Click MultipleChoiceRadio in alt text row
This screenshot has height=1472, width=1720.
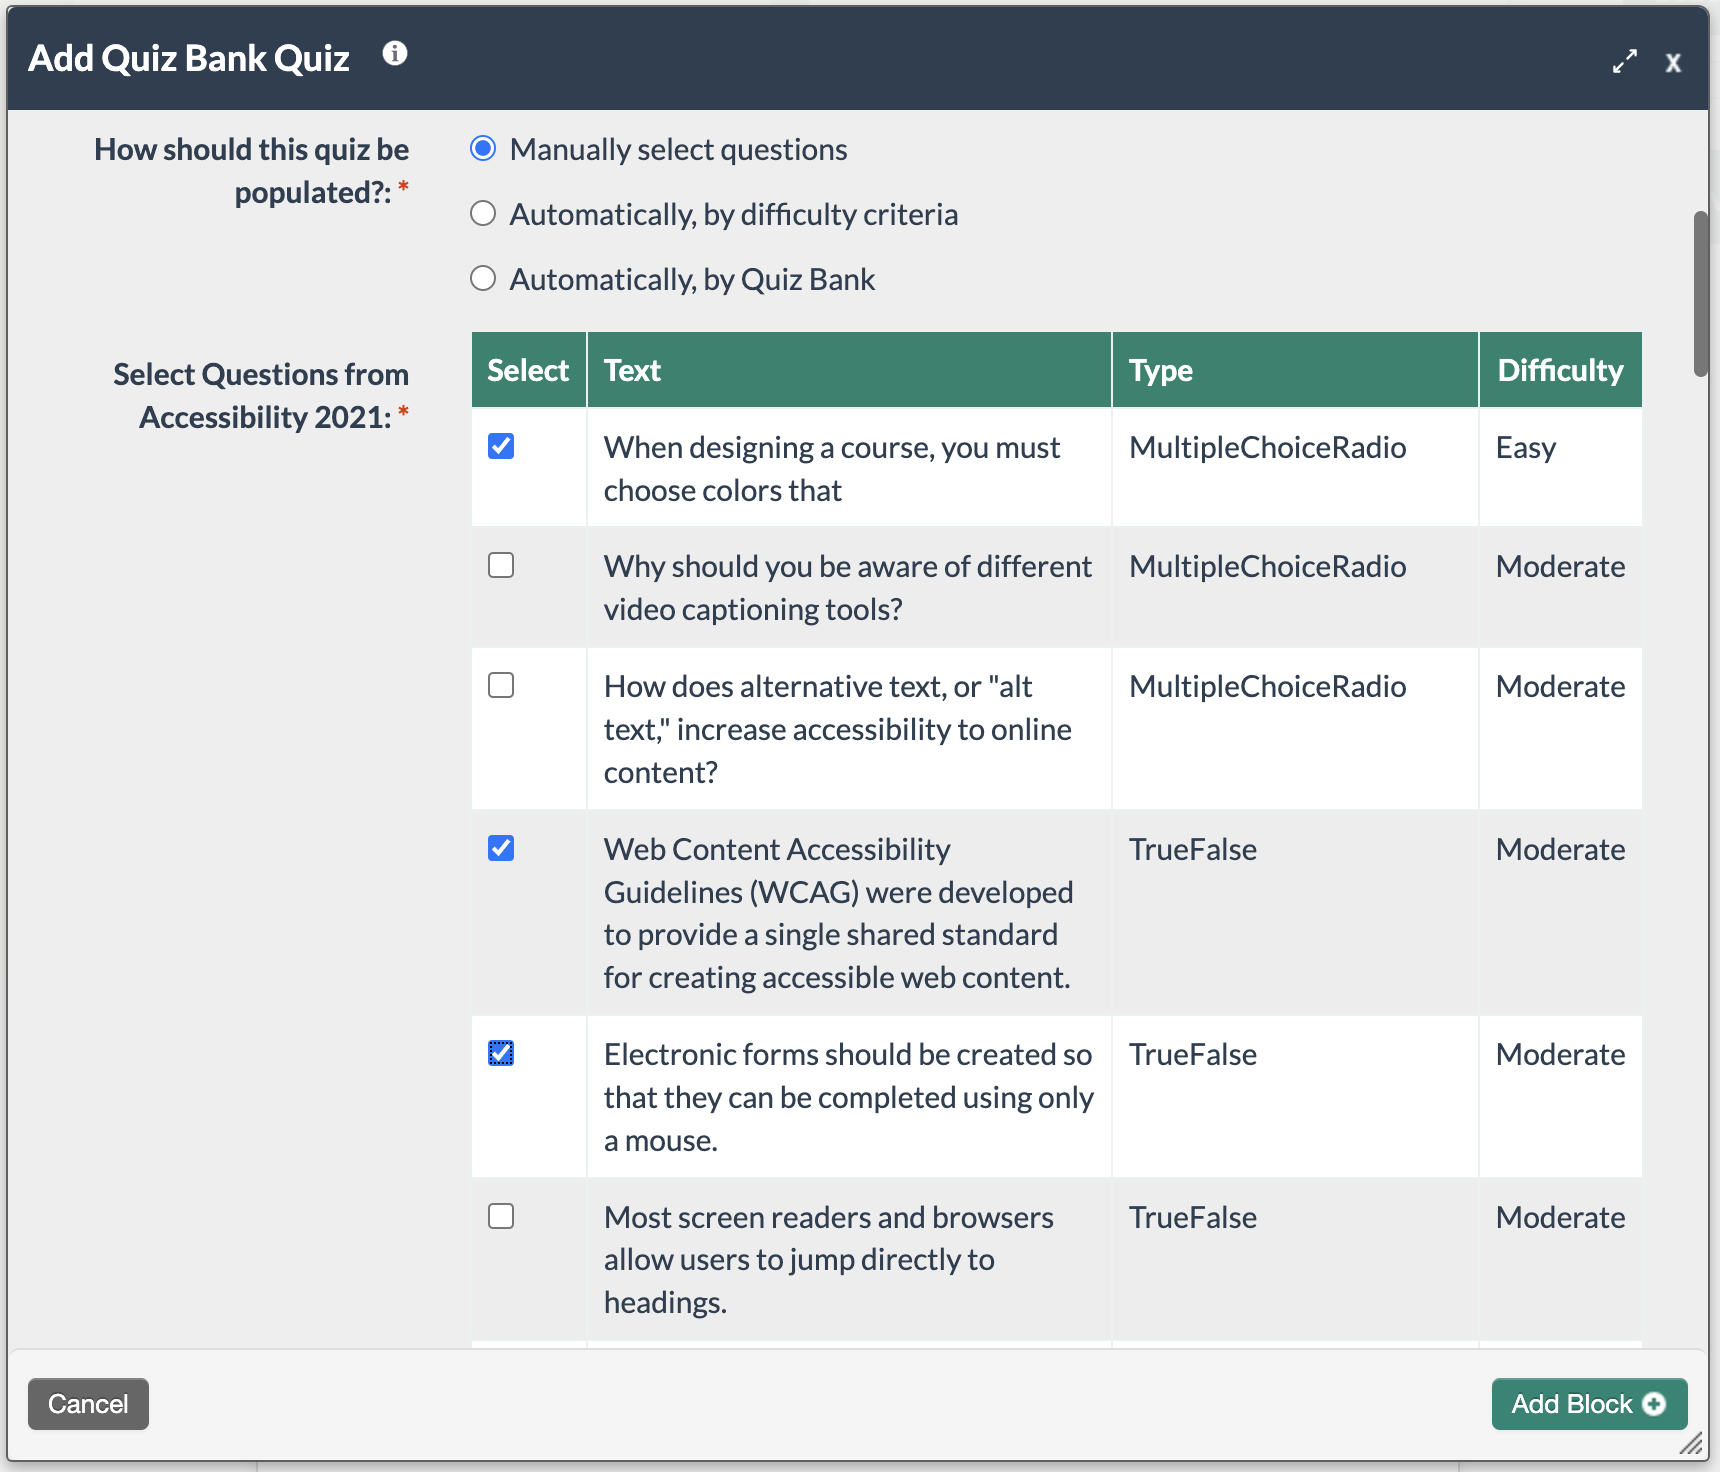(x=1267, y=687)
